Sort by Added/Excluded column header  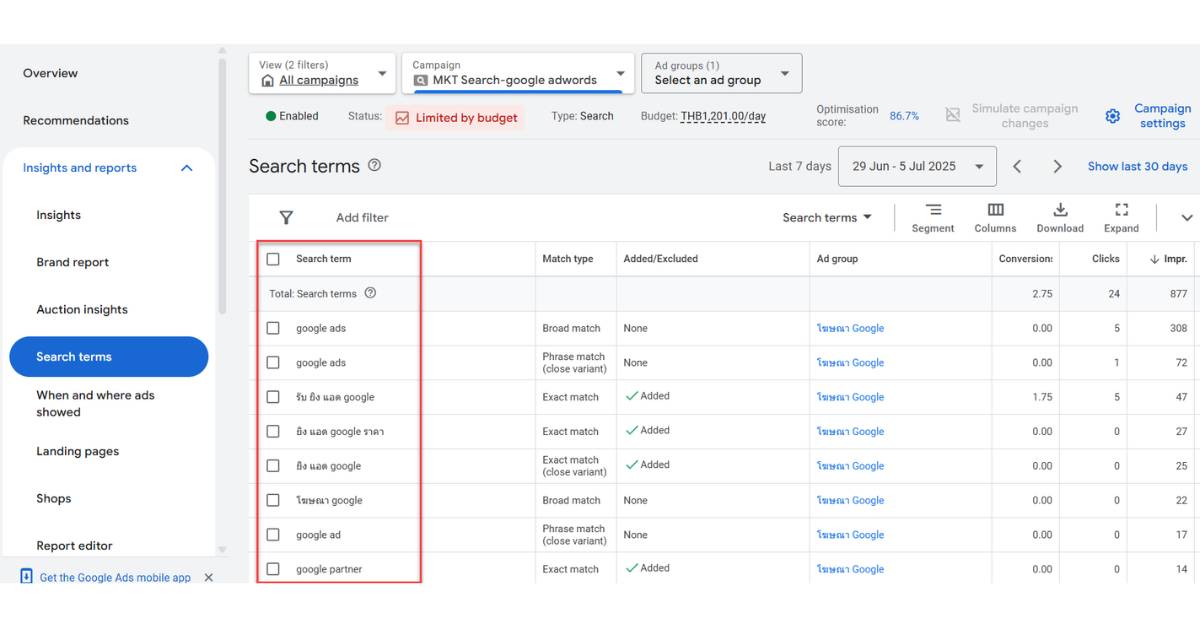[x=660, y=259]
